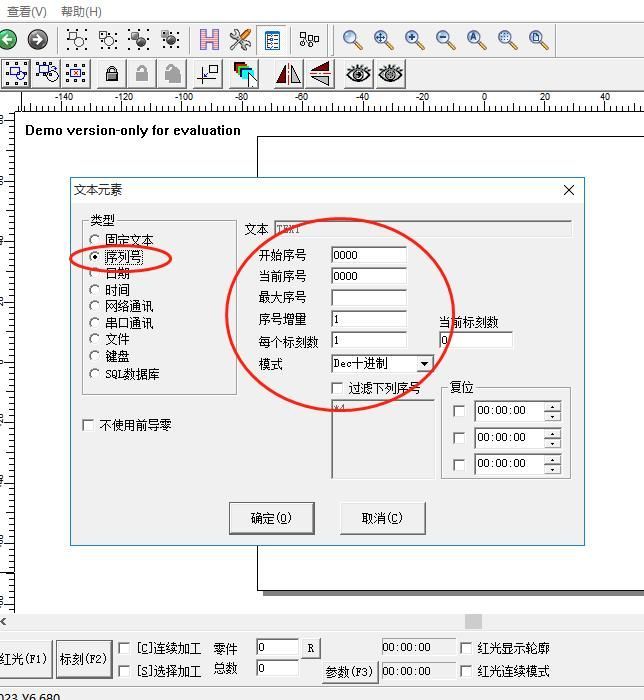Click the 最大序号 input field
Screen dimensions: 644x700
point(369,297)
